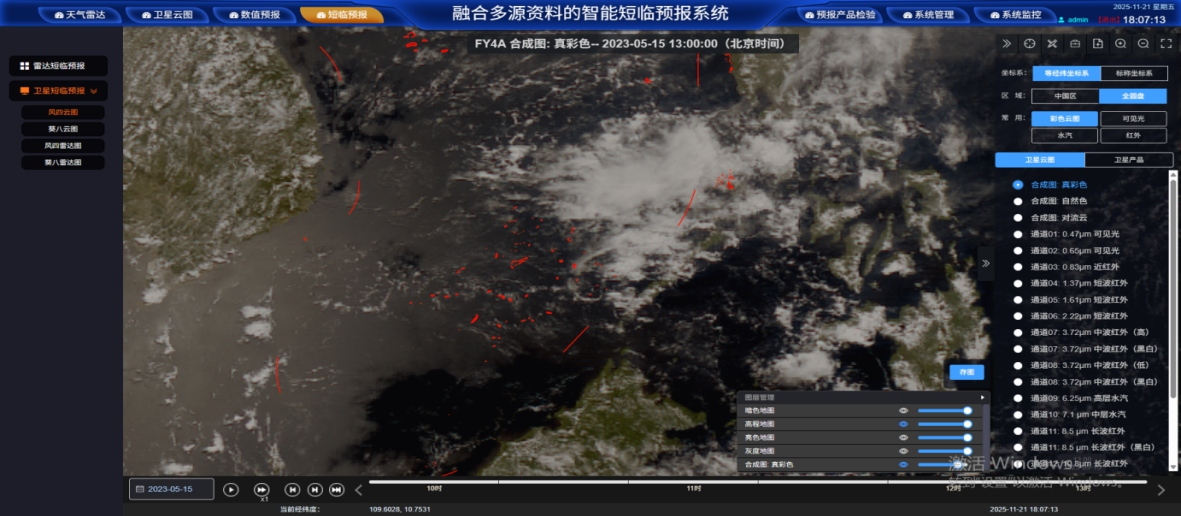The image size is (1181, 516).
Task: Click the calendar icon in the date field
Action: [140, 490]
